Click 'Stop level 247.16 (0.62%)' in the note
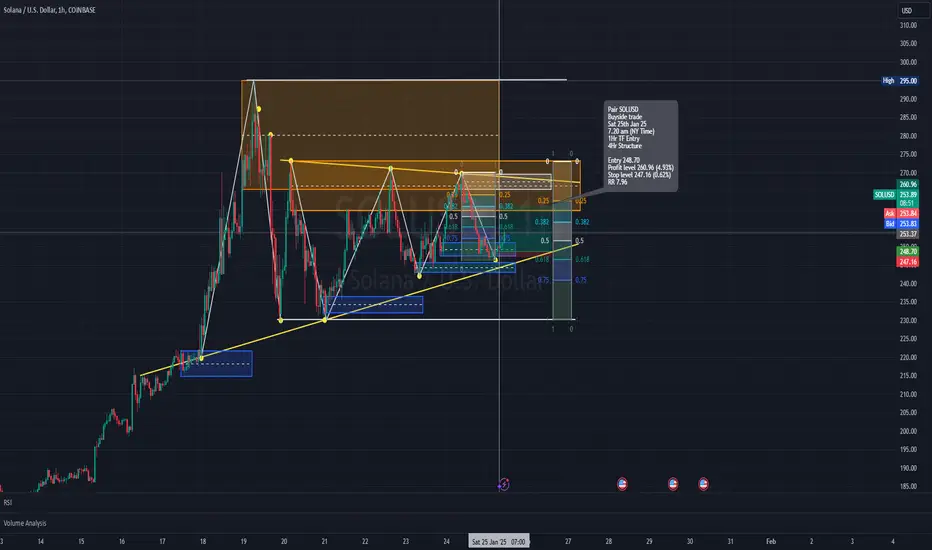This screenshot has height=550, width=932. 639,175
